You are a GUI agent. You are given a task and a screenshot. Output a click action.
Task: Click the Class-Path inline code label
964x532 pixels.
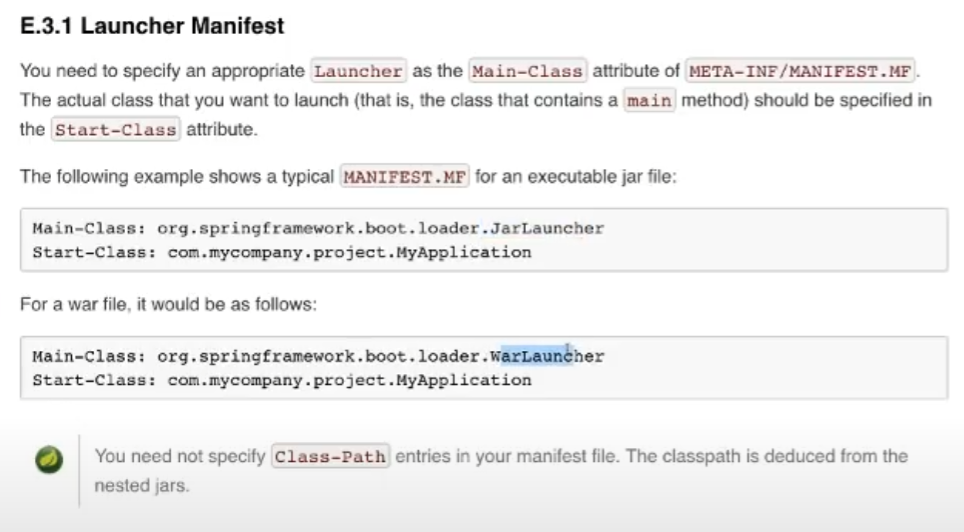330,456
